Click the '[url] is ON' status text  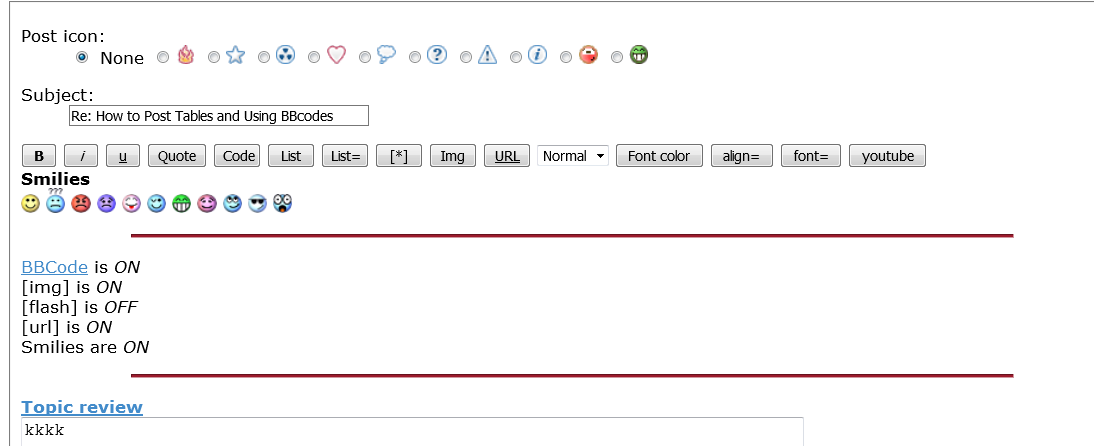pyautogui.click(x=66, y=327)
